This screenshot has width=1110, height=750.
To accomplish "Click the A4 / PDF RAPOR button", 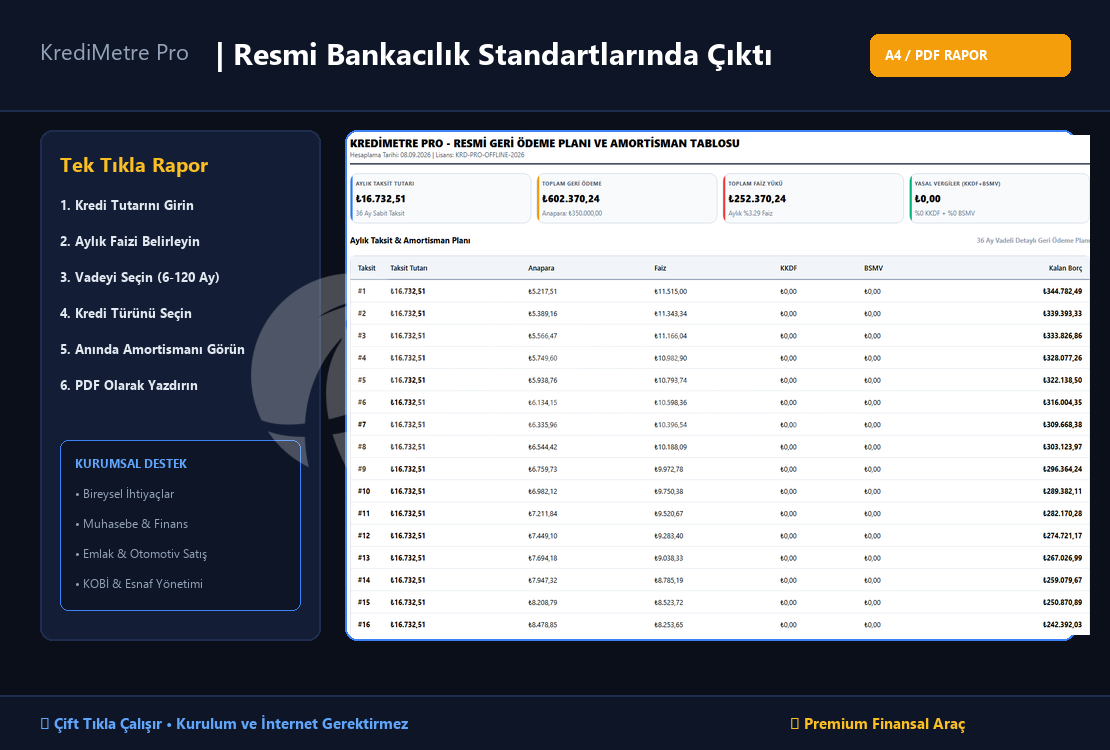I will click(970, 55).
